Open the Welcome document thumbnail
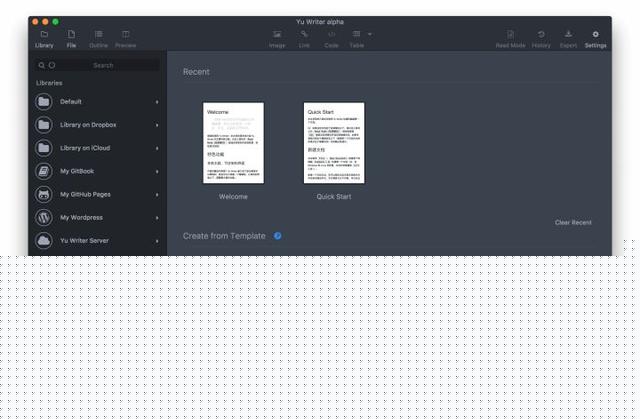Screen dimensions: 640x419 [x=233, y=143]
